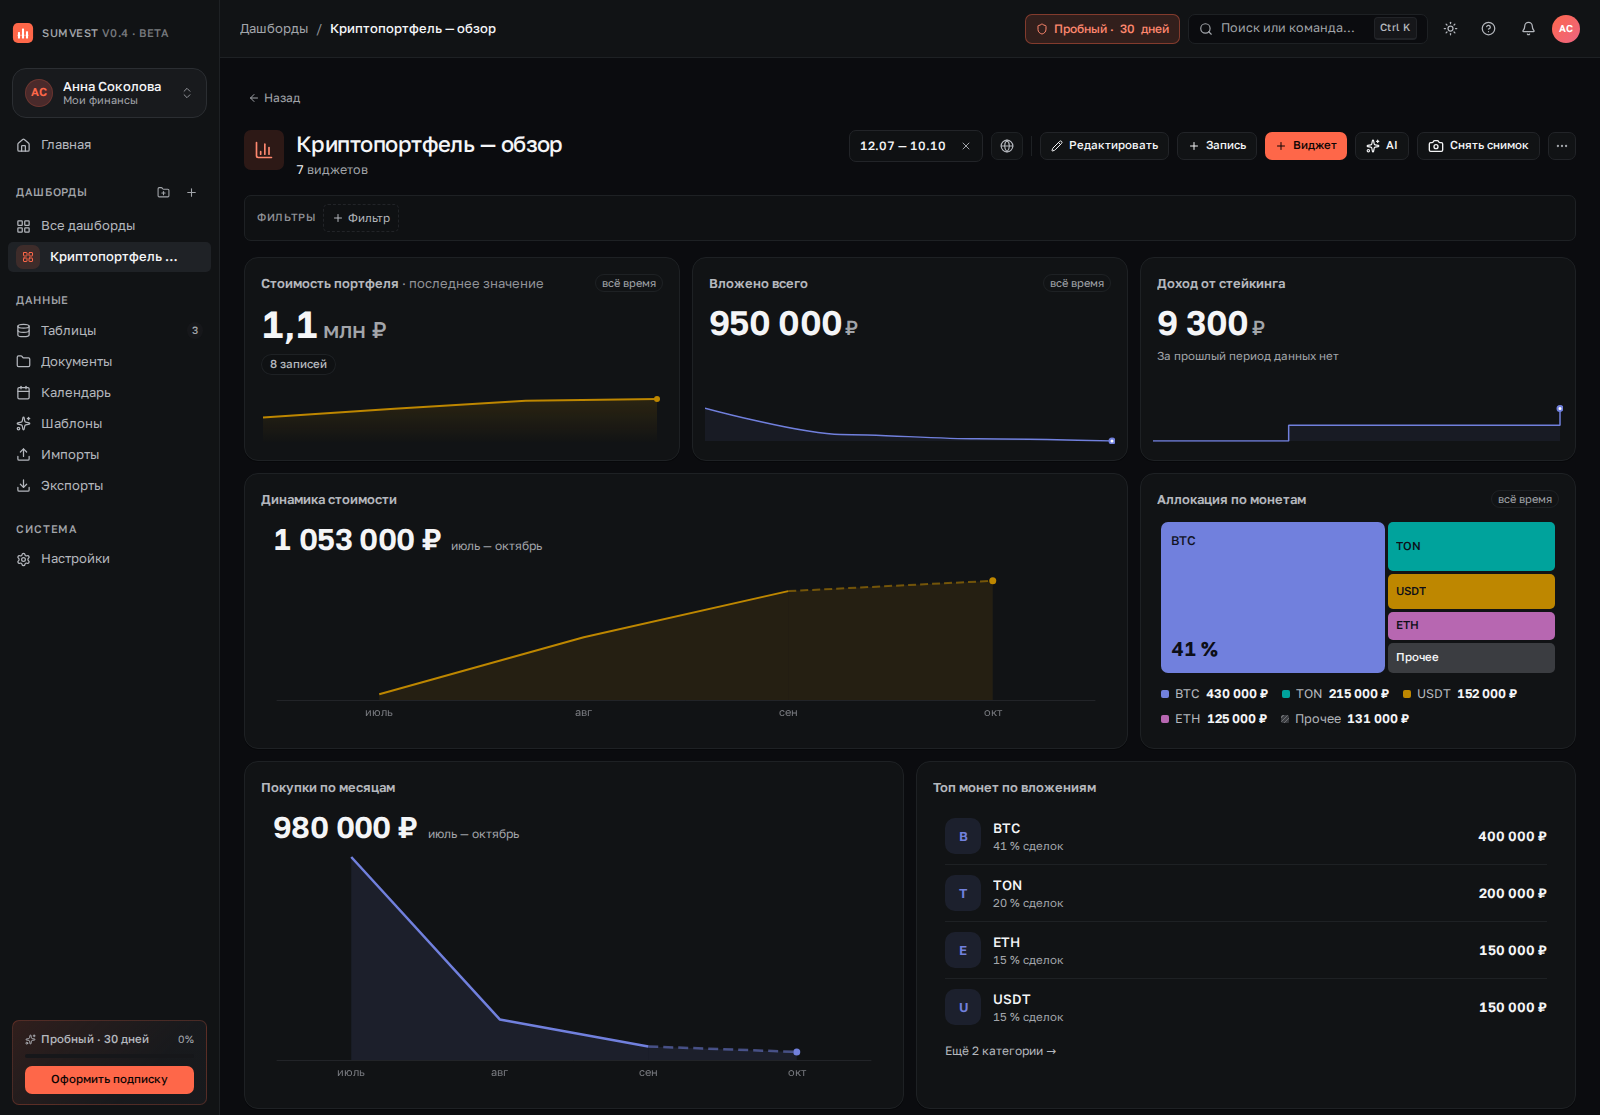
Task: Open Календарь section
Action: pos(109,393)
